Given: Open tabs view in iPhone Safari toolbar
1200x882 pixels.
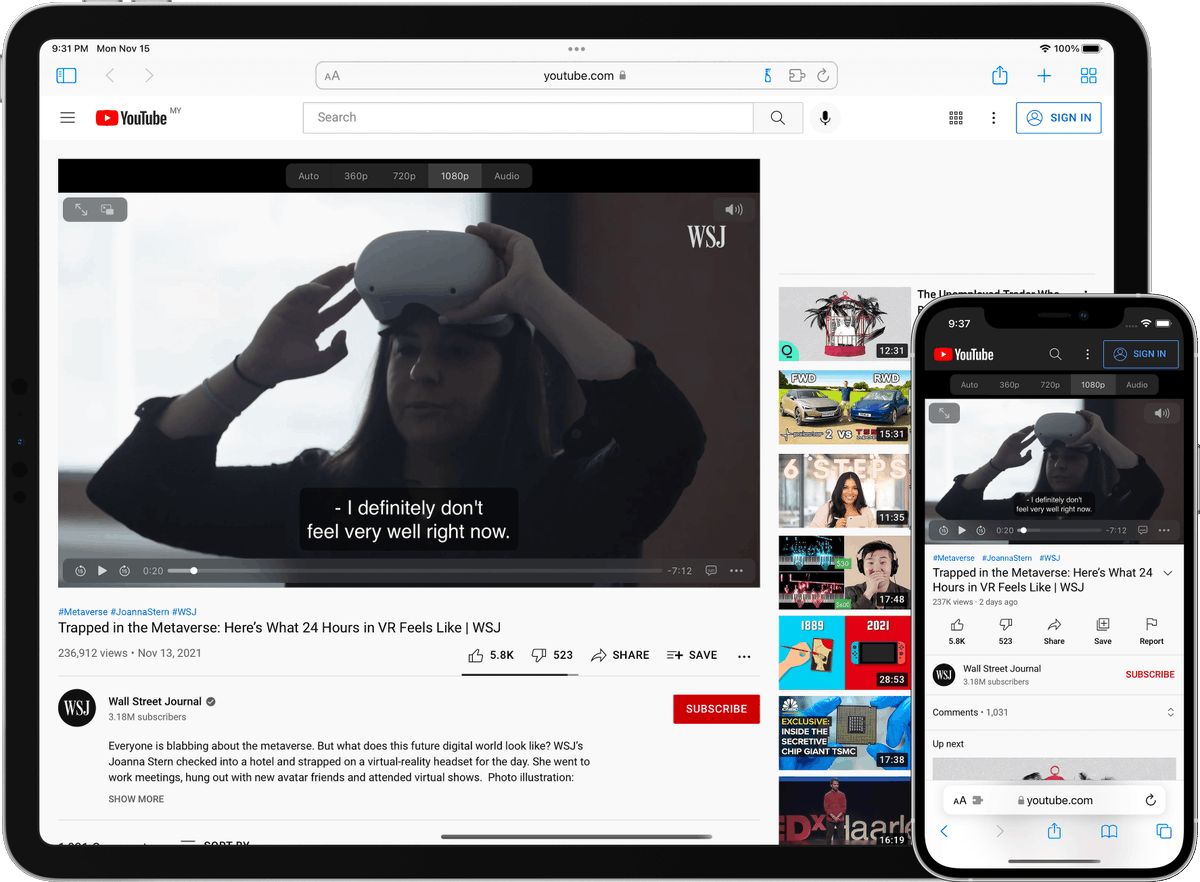Looking at the screenshot, I should (1164, 831).
